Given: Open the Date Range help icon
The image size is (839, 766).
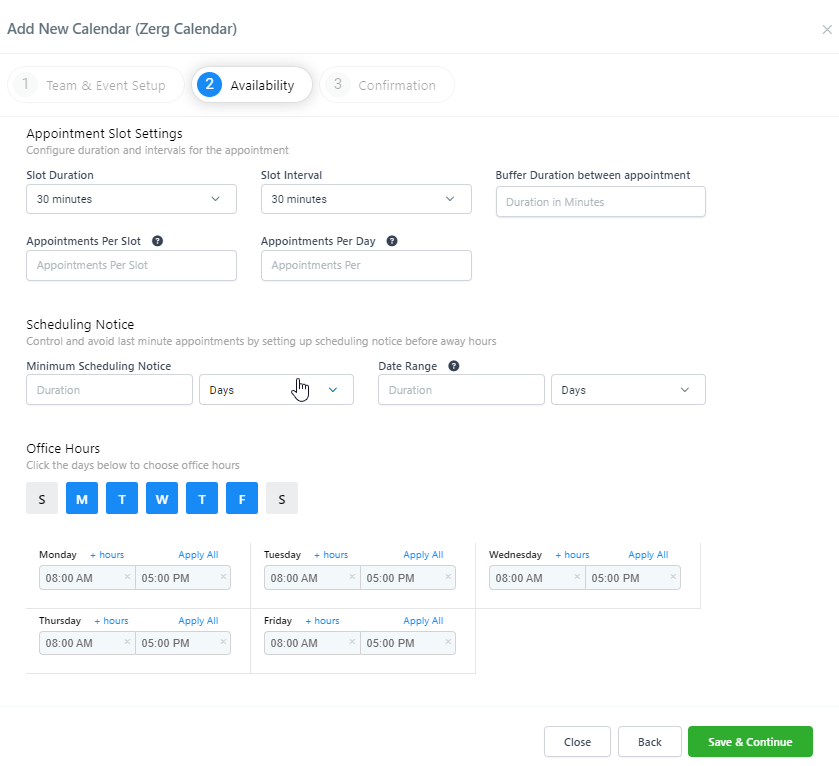Looking at the screenshot, I should (454, 366).
